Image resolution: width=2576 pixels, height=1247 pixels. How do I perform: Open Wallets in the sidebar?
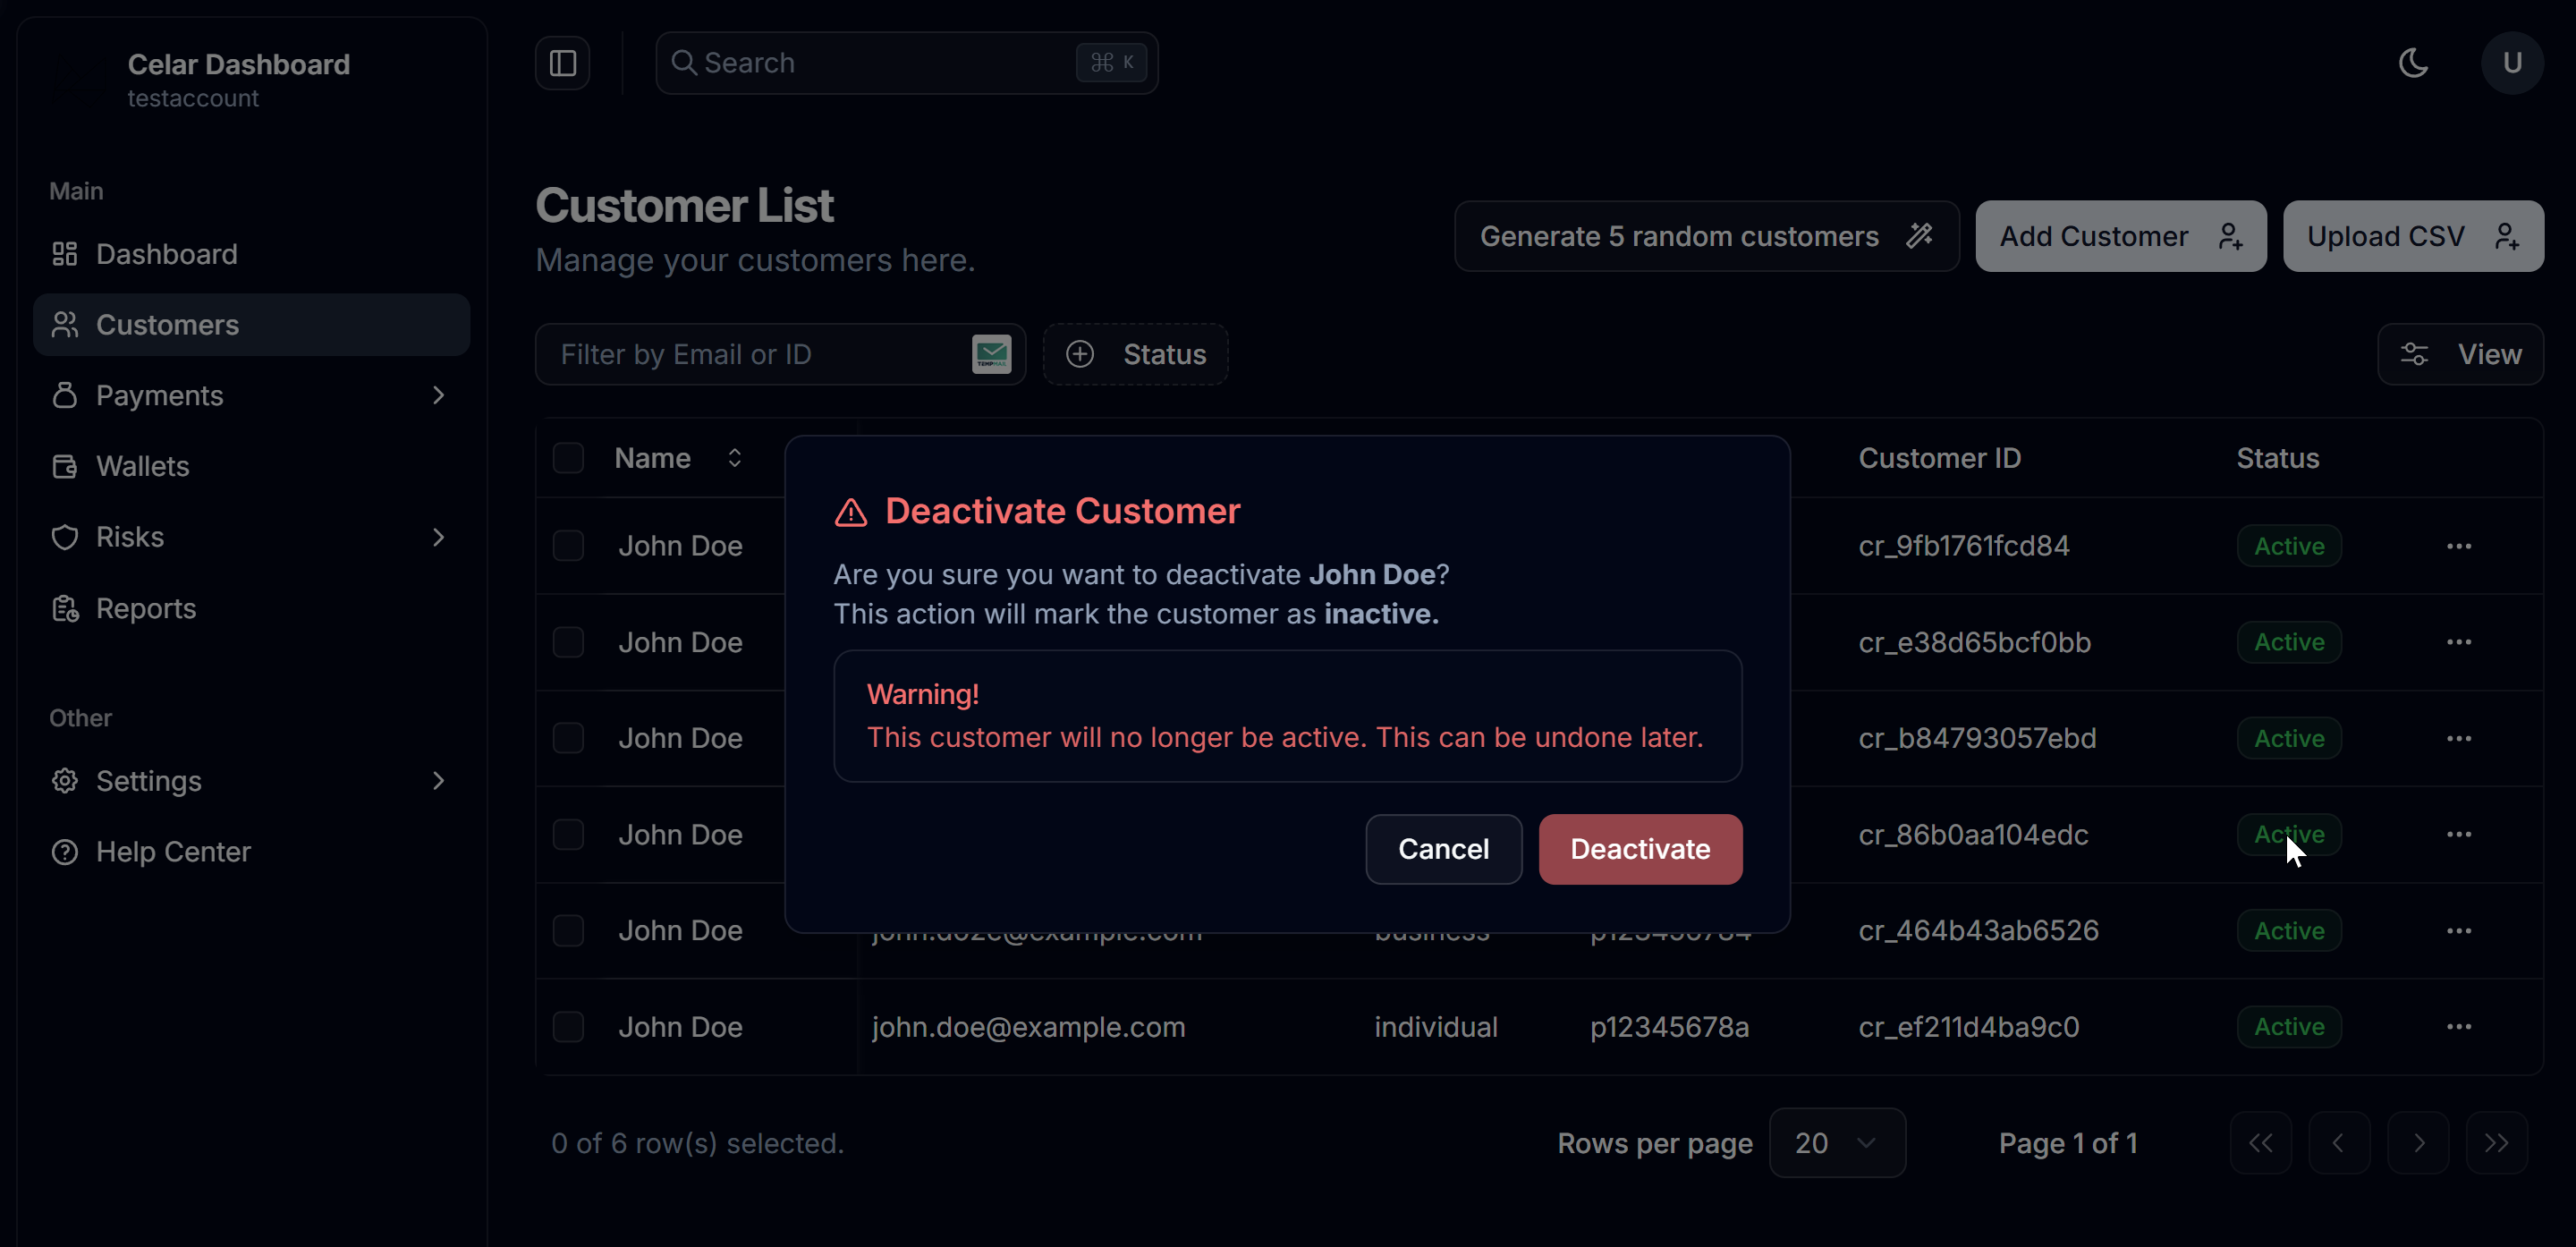(x=142, y=467)
